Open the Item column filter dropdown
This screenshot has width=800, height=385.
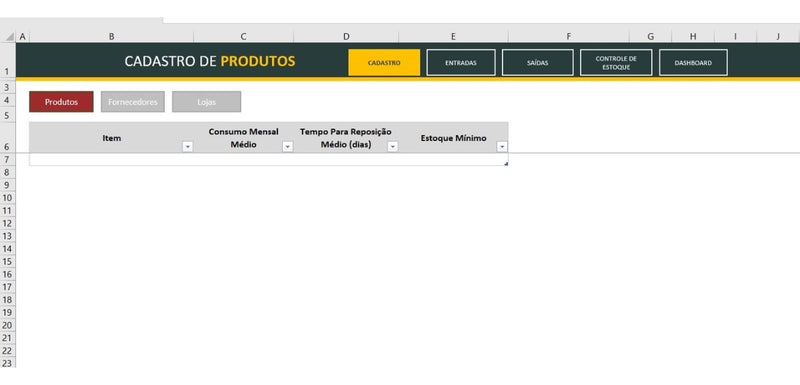pyautogui.click(x=188, y=147)
